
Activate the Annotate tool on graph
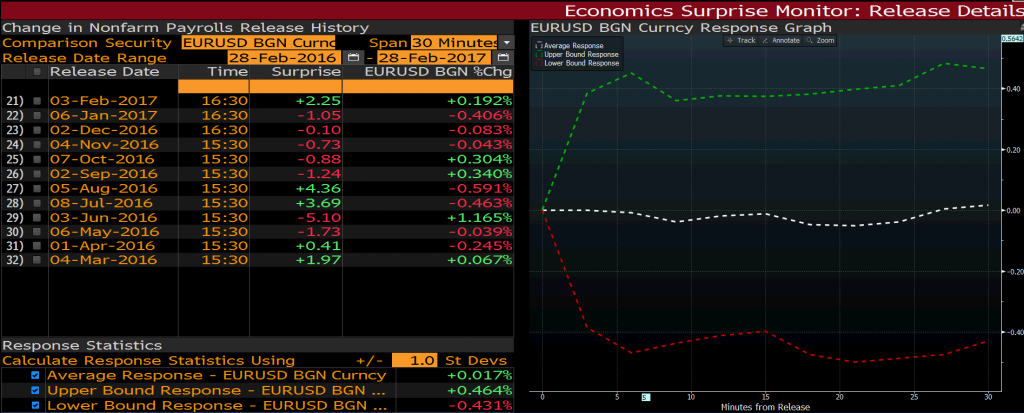780,41
